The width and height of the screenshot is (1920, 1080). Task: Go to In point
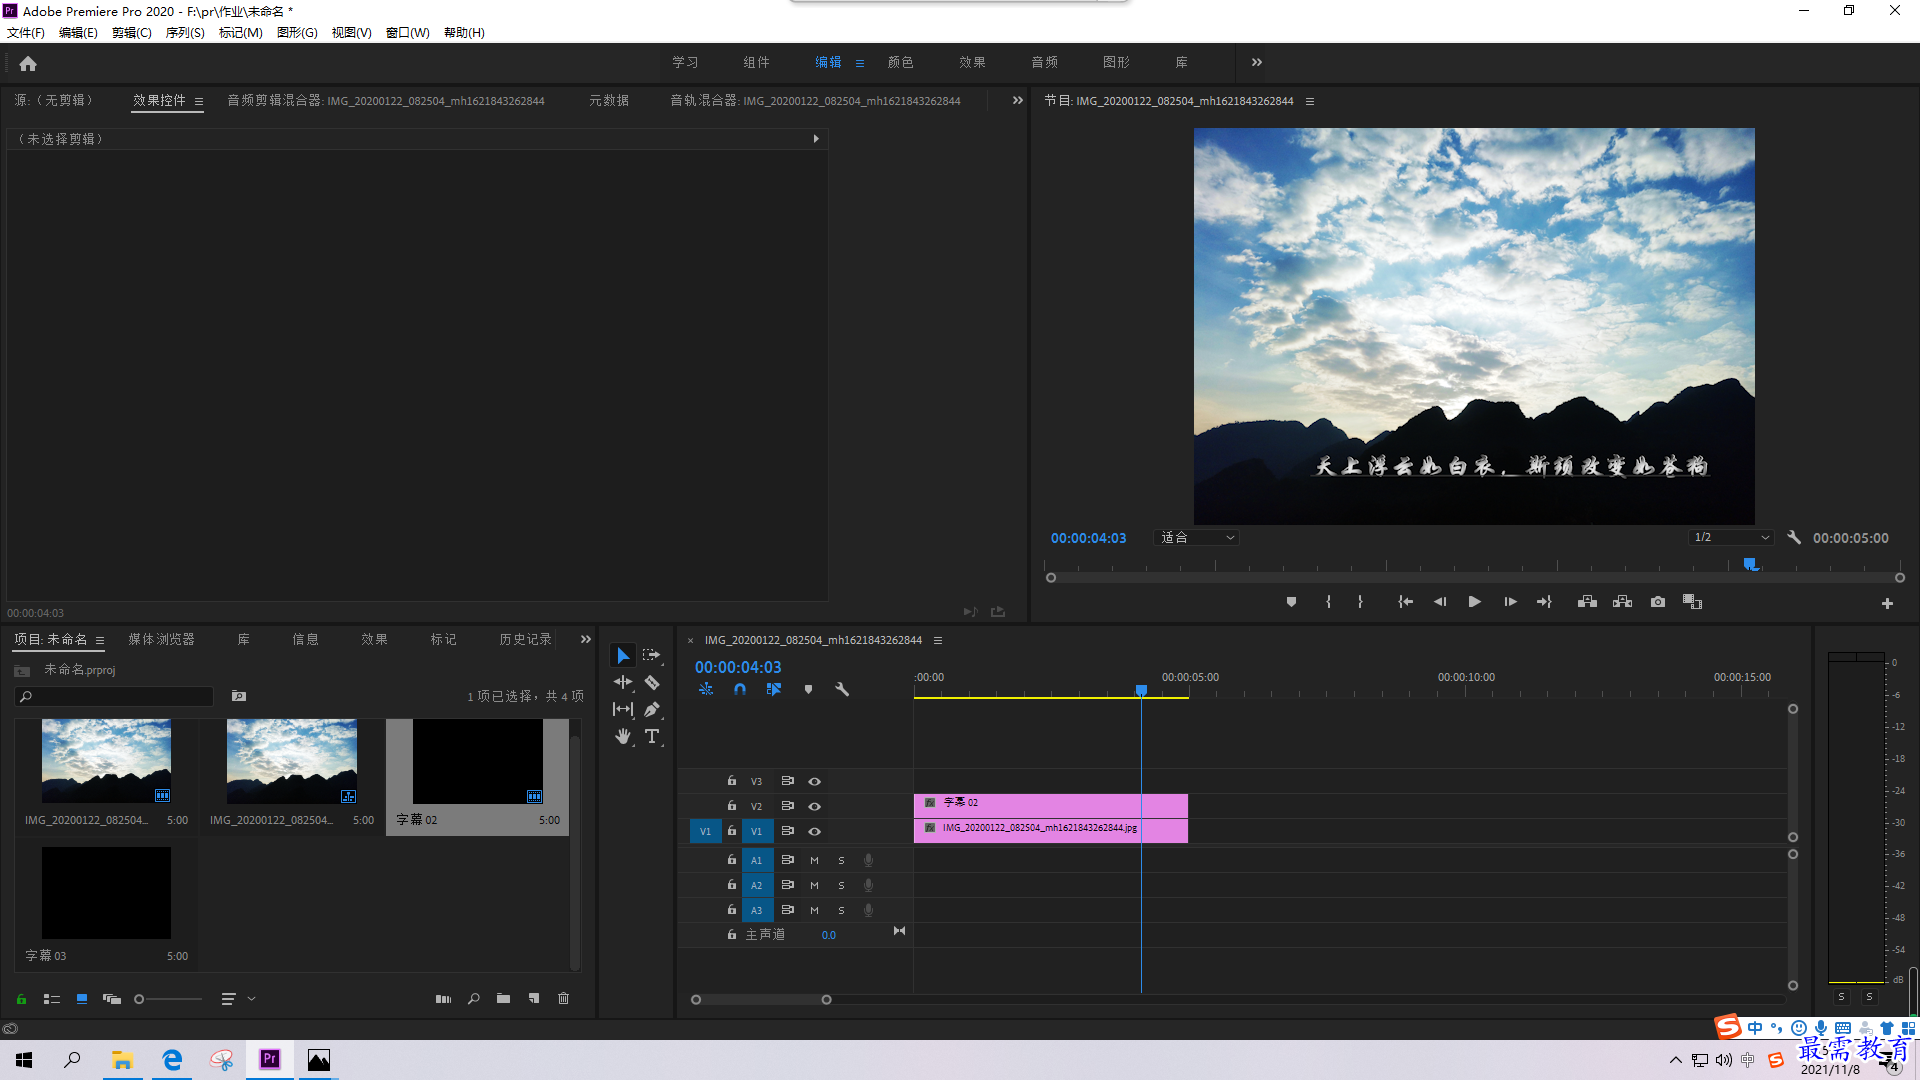click(1405, 602)
